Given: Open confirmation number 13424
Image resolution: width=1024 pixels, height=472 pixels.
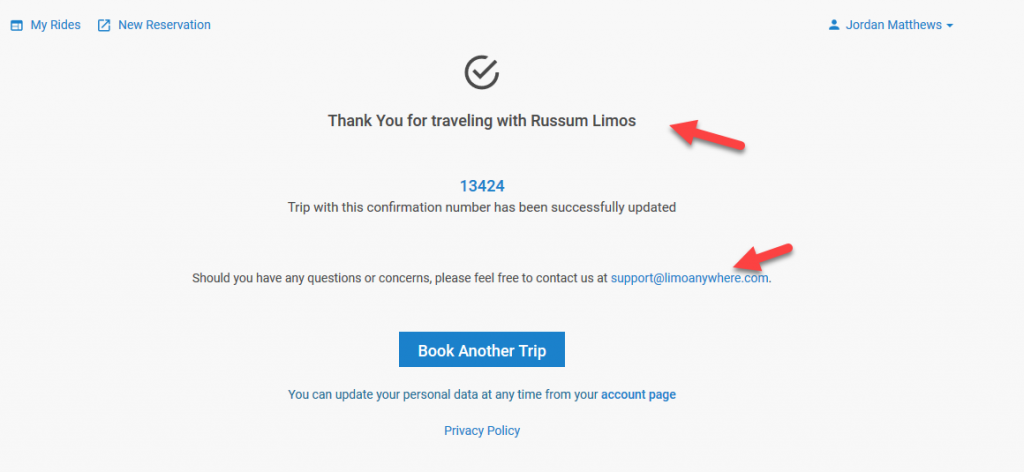Looking at the screenshot, I should tap(482, 186).
